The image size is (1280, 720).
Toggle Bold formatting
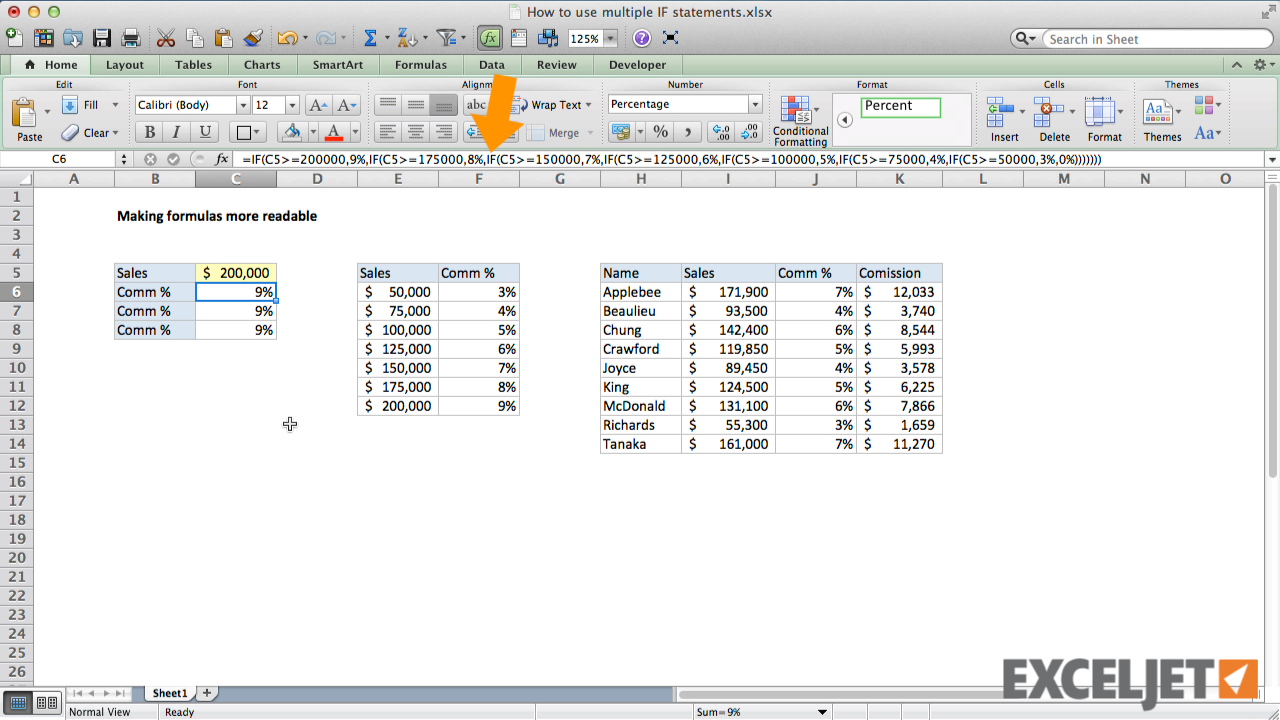pyautogui.click(x=149, y=132)
